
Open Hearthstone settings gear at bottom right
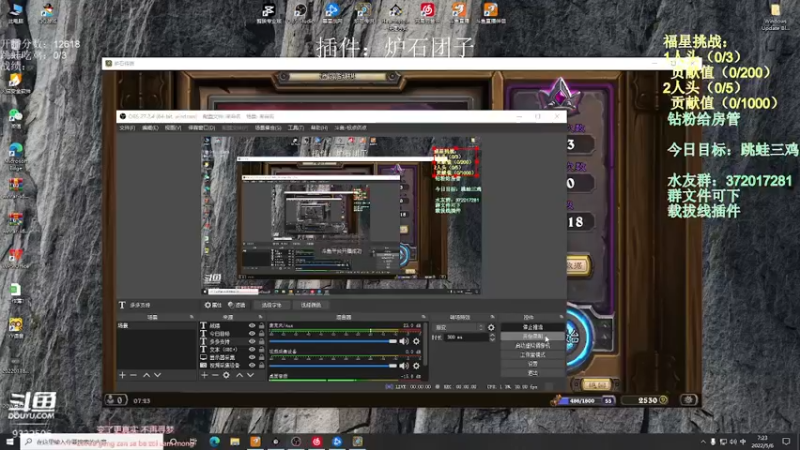(688, 400)
